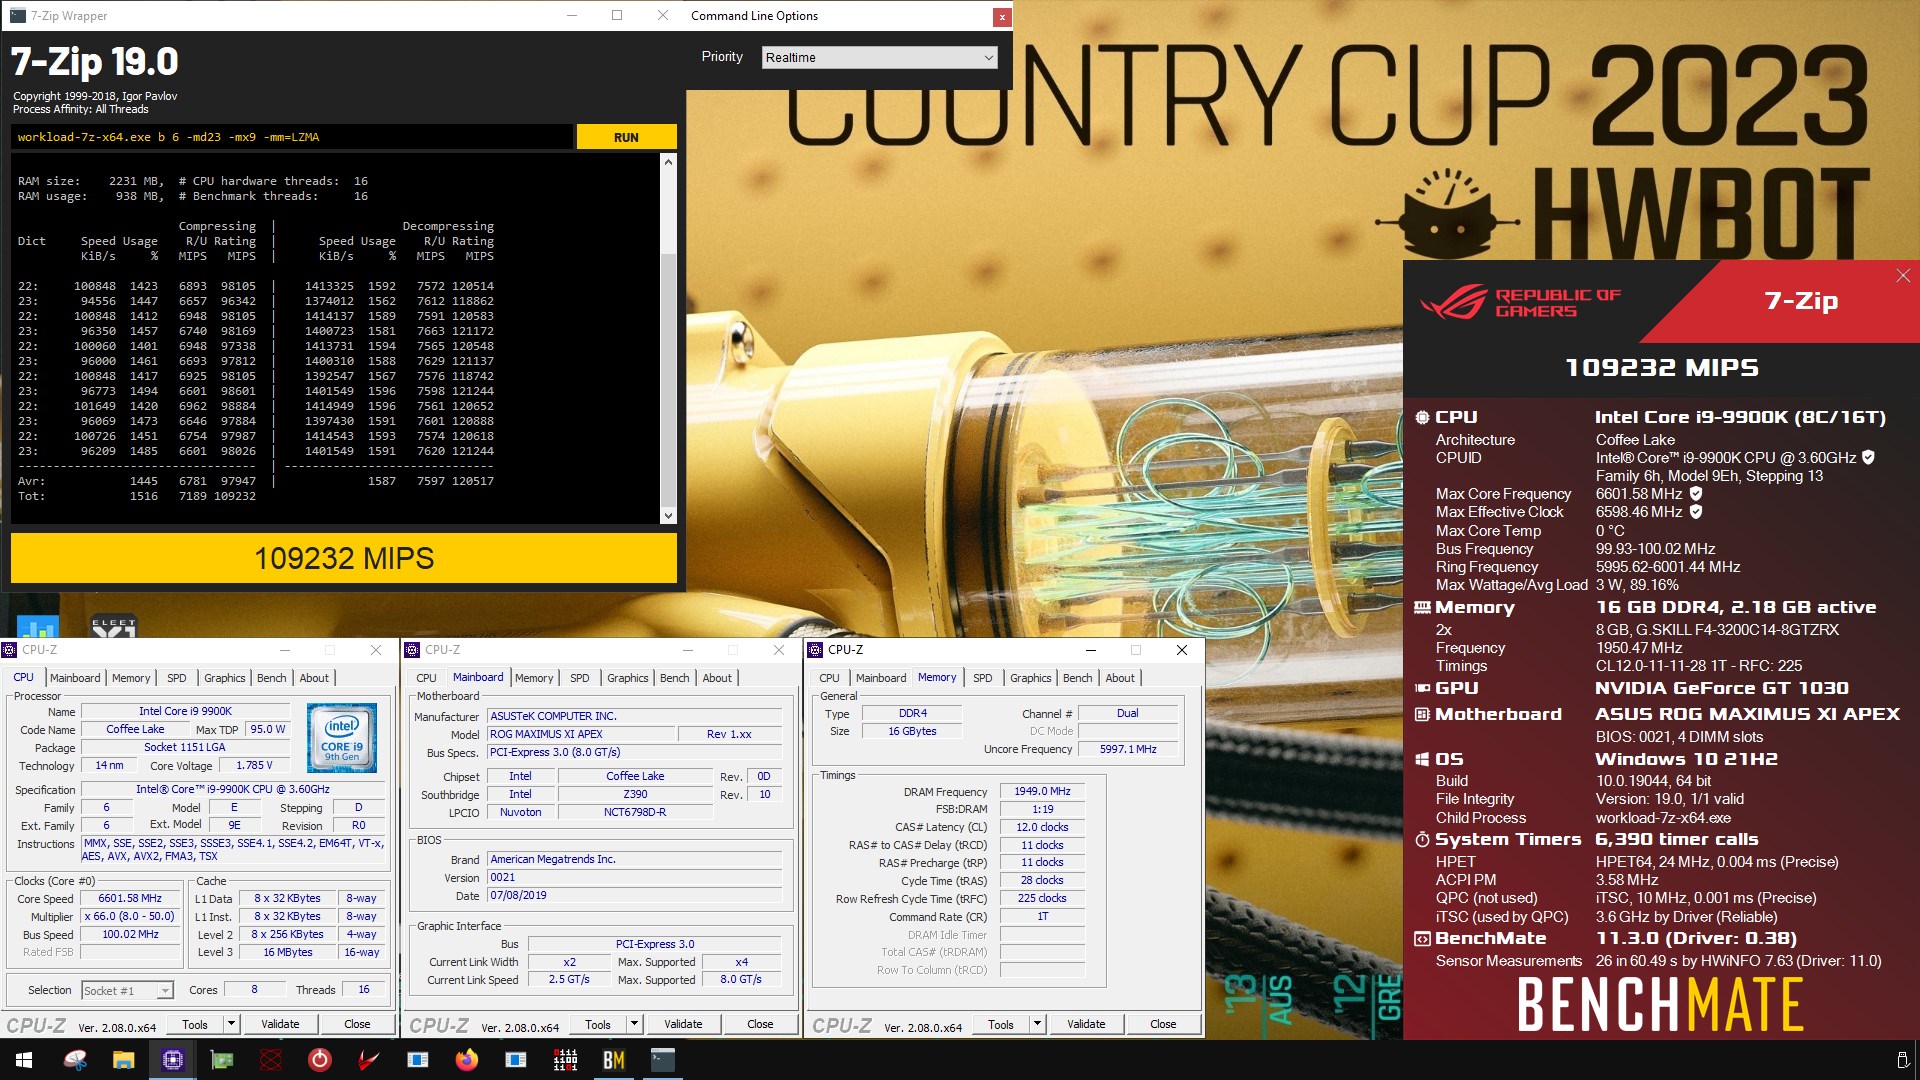Screen dimensions: 1920x1080
Task: Click the Motherboard section icon in BenchMate panel
Action: coord(1422,715)
